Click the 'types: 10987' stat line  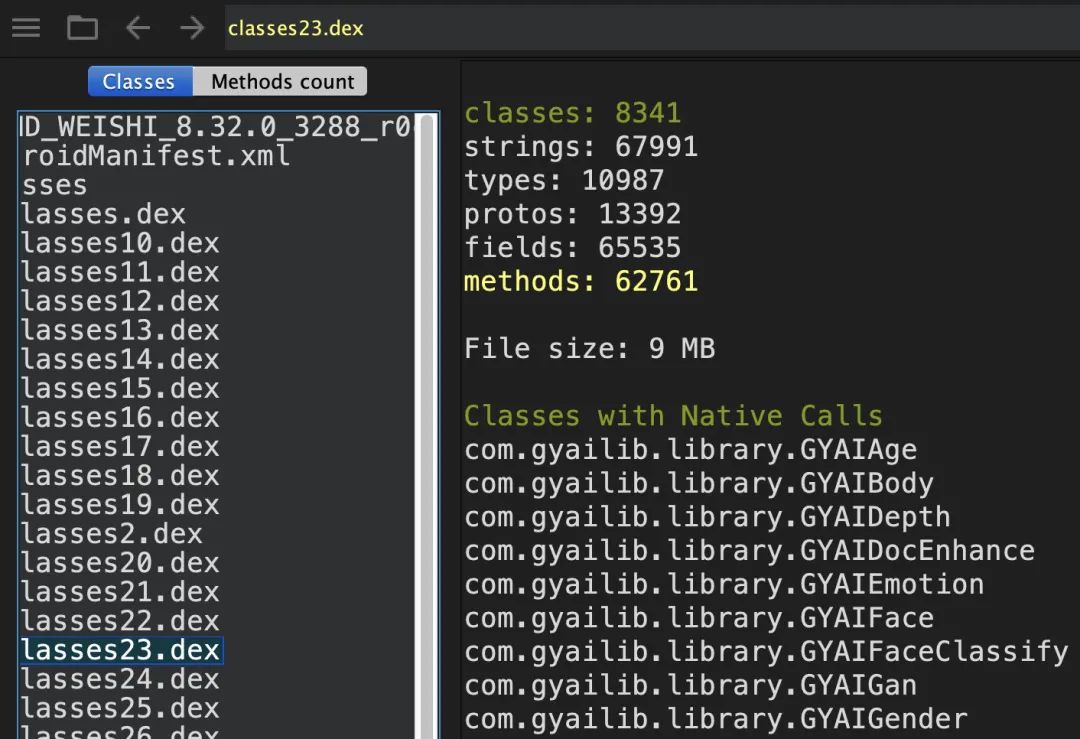pos(564,180)
